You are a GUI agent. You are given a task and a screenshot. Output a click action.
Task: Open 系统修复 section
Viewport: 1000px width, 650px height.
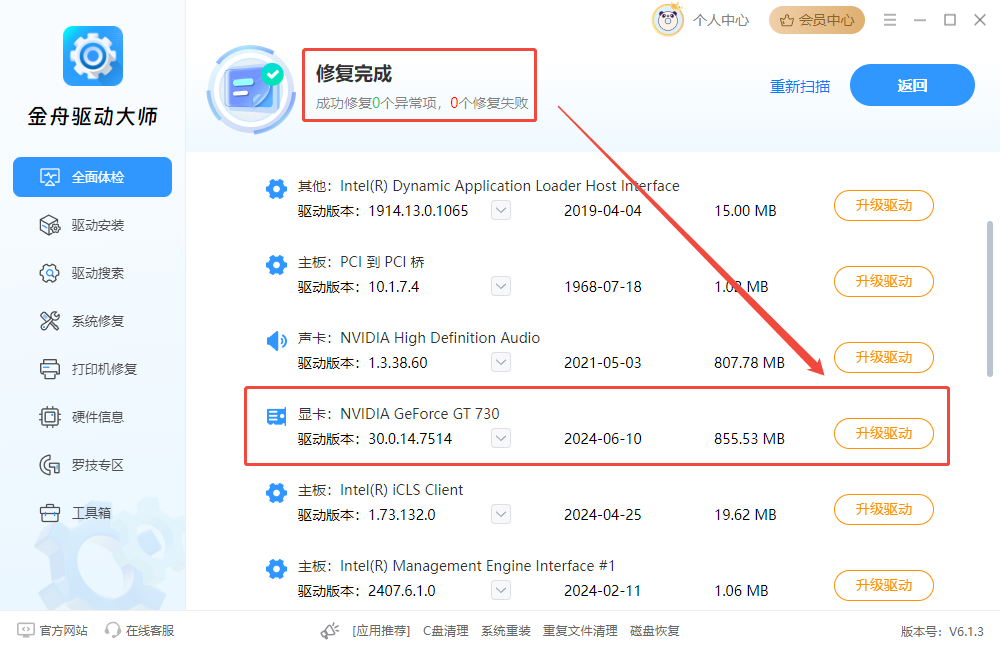[92, 321]
